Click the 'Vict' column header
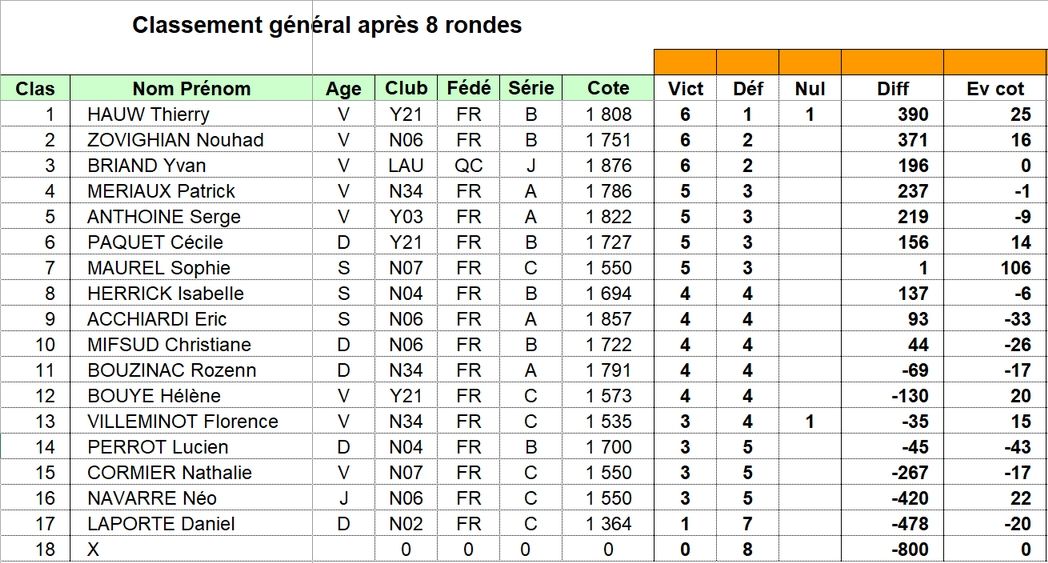The image size is (1048, 563). point(685,88)
